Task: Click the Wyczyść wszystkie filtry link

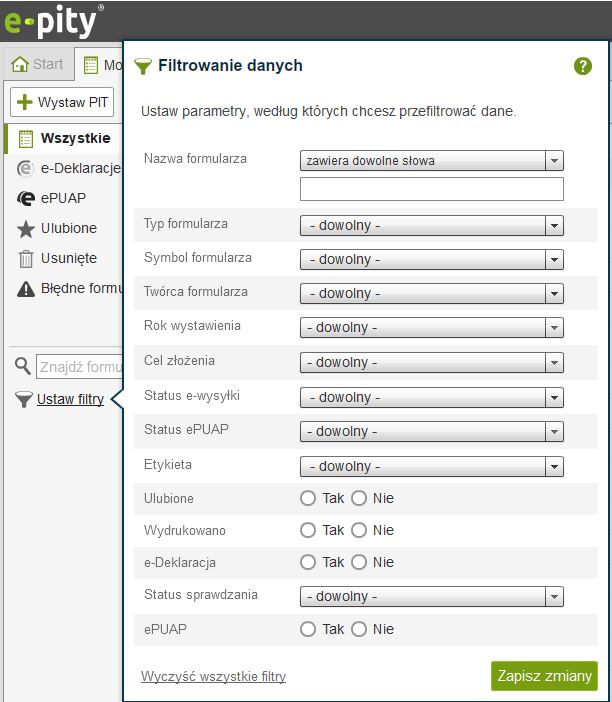Action: pyautogui.click(x=214, y=677)
